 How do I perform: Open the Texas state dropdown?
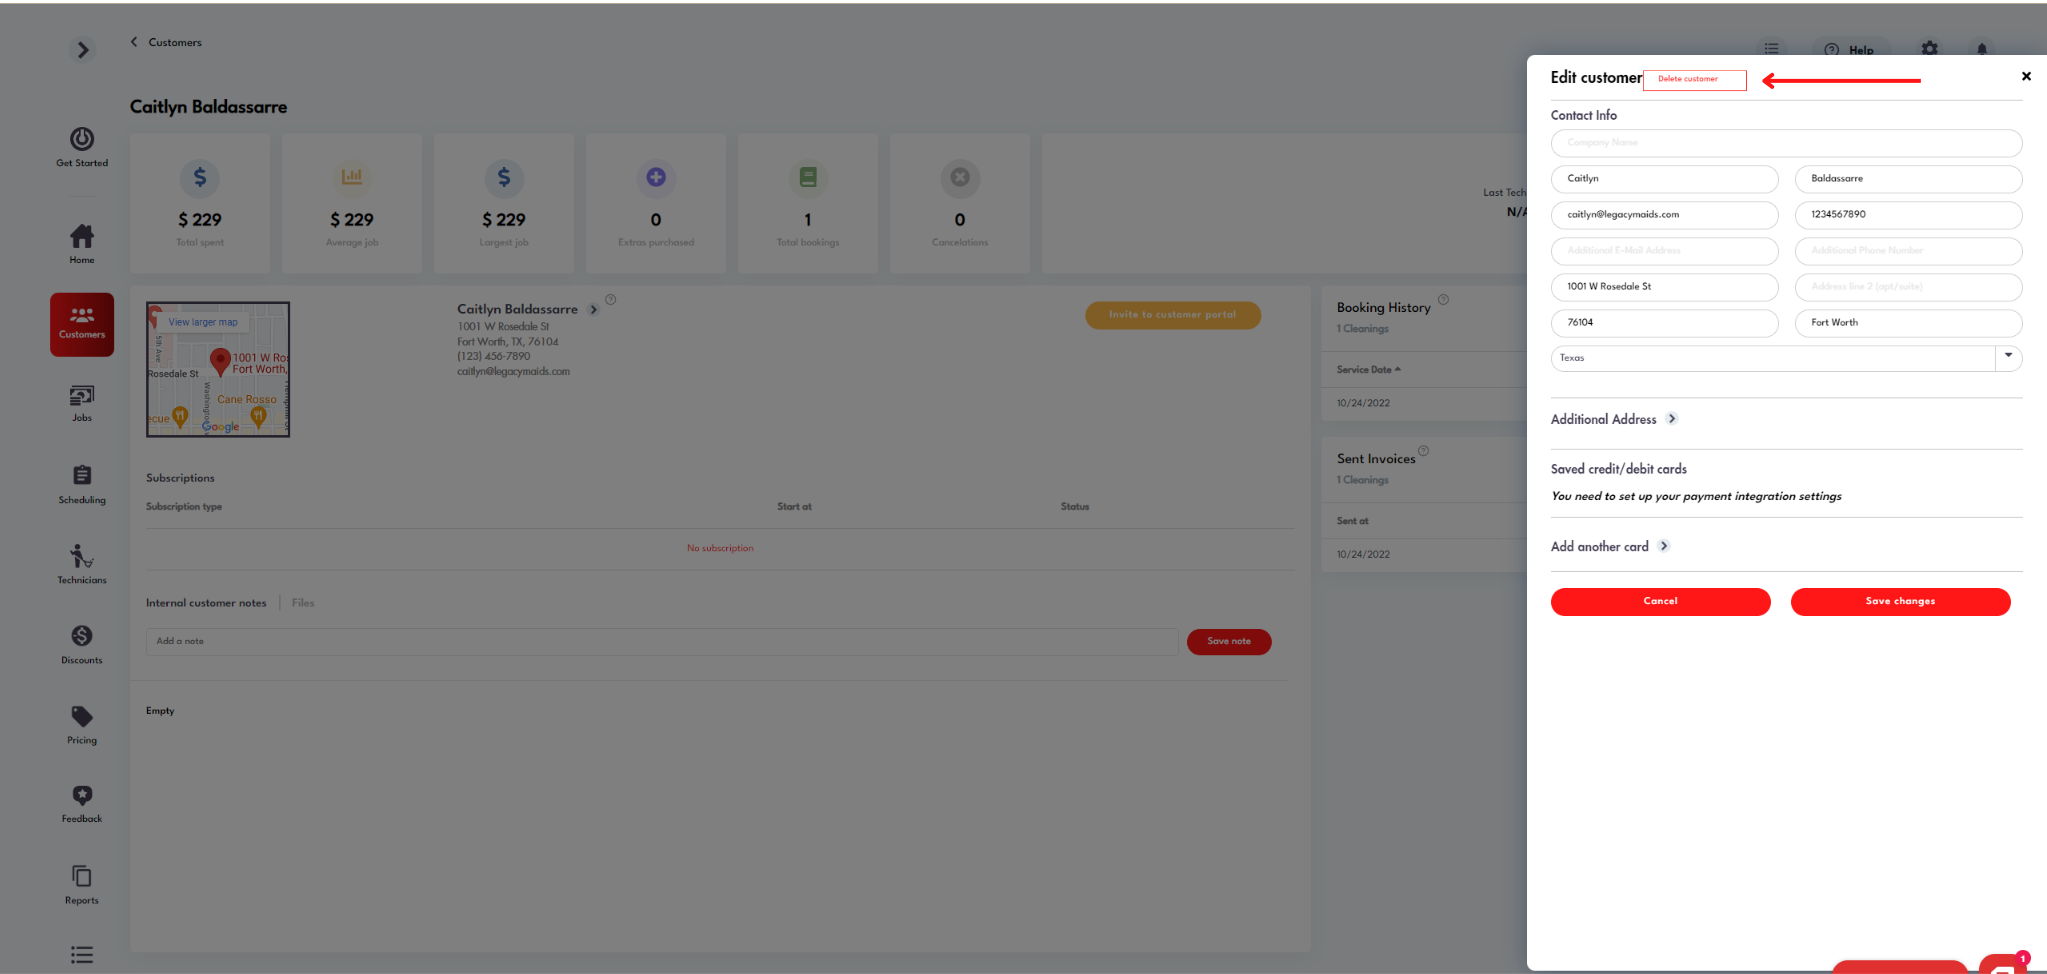[1786, 358]
